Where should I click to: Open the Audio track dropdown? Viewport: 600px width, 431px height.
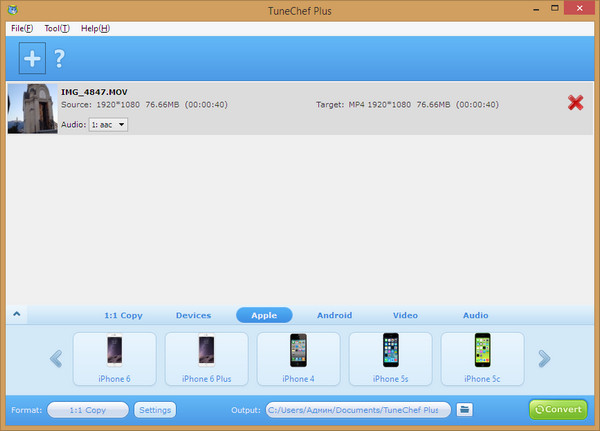[x=108, y=124]
